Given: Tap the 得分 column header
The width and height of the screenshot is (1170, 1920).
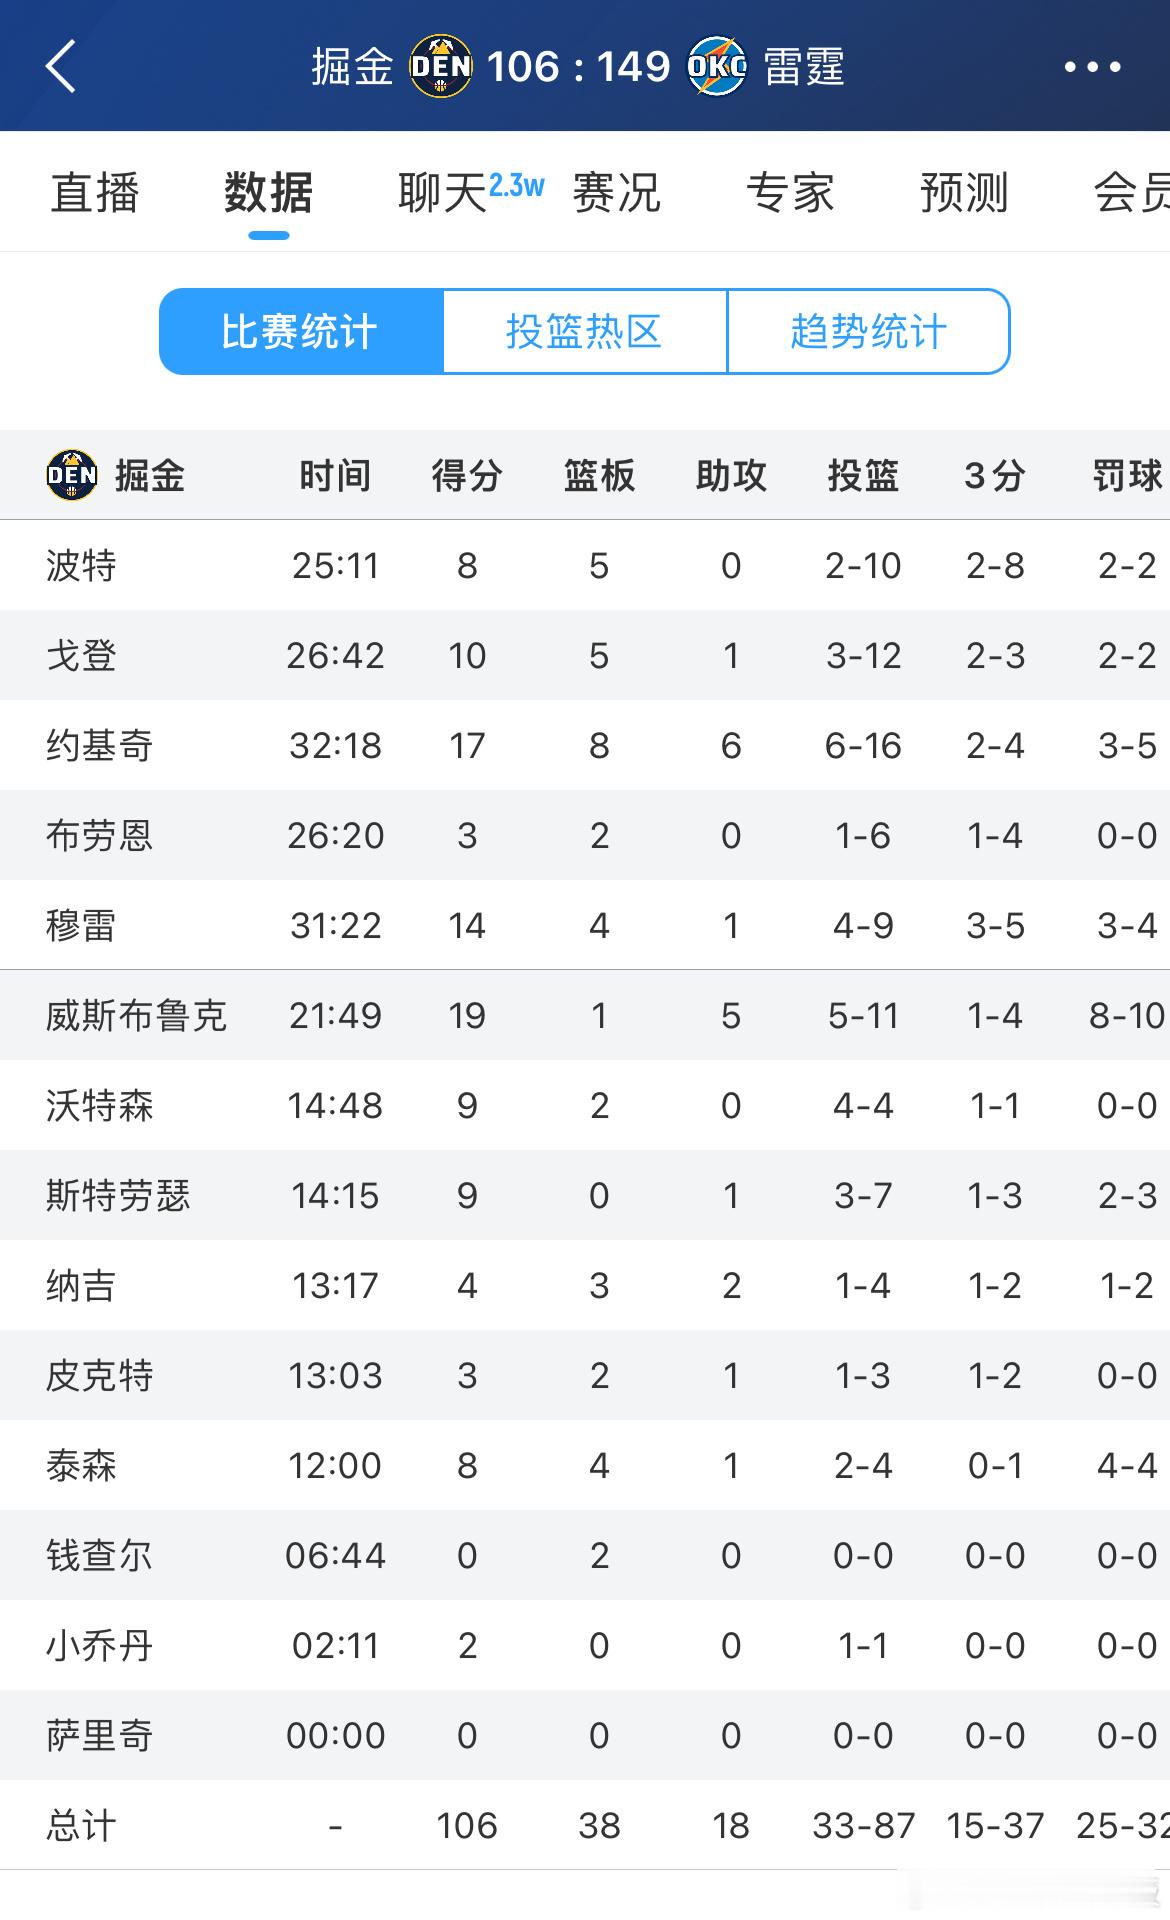Looking at the screenshot, I should 467,475.
